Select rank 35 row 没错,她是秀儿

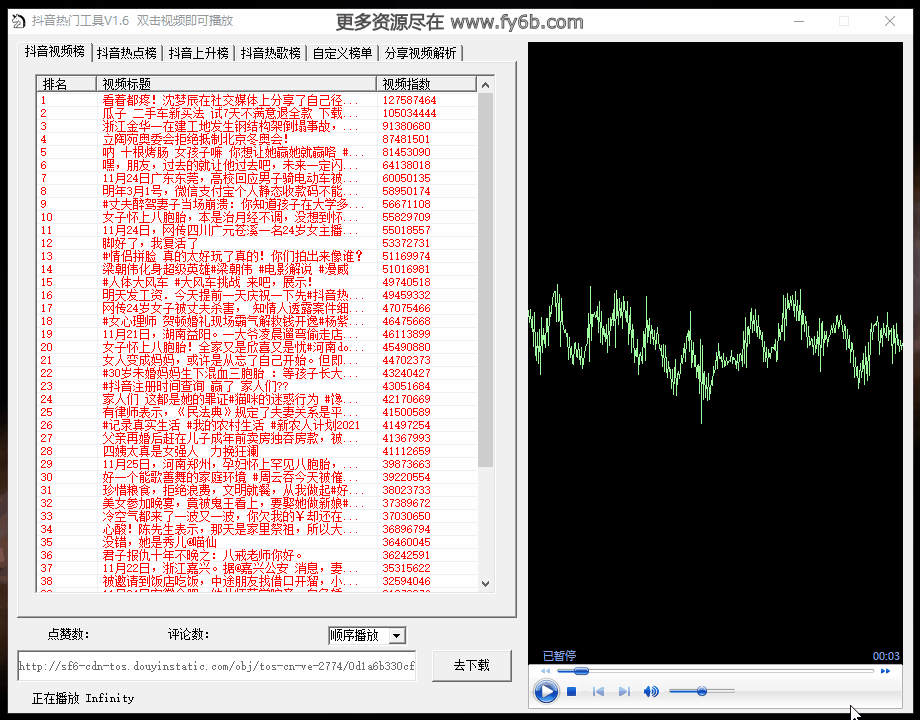point(257,542)
